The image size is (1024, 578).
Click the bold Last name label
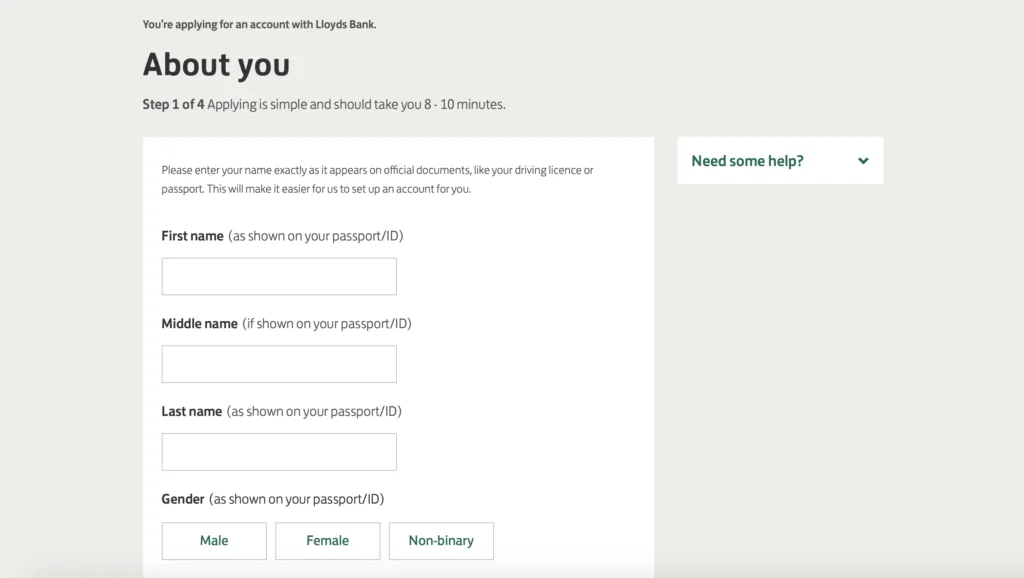click(x=191, y=411)
